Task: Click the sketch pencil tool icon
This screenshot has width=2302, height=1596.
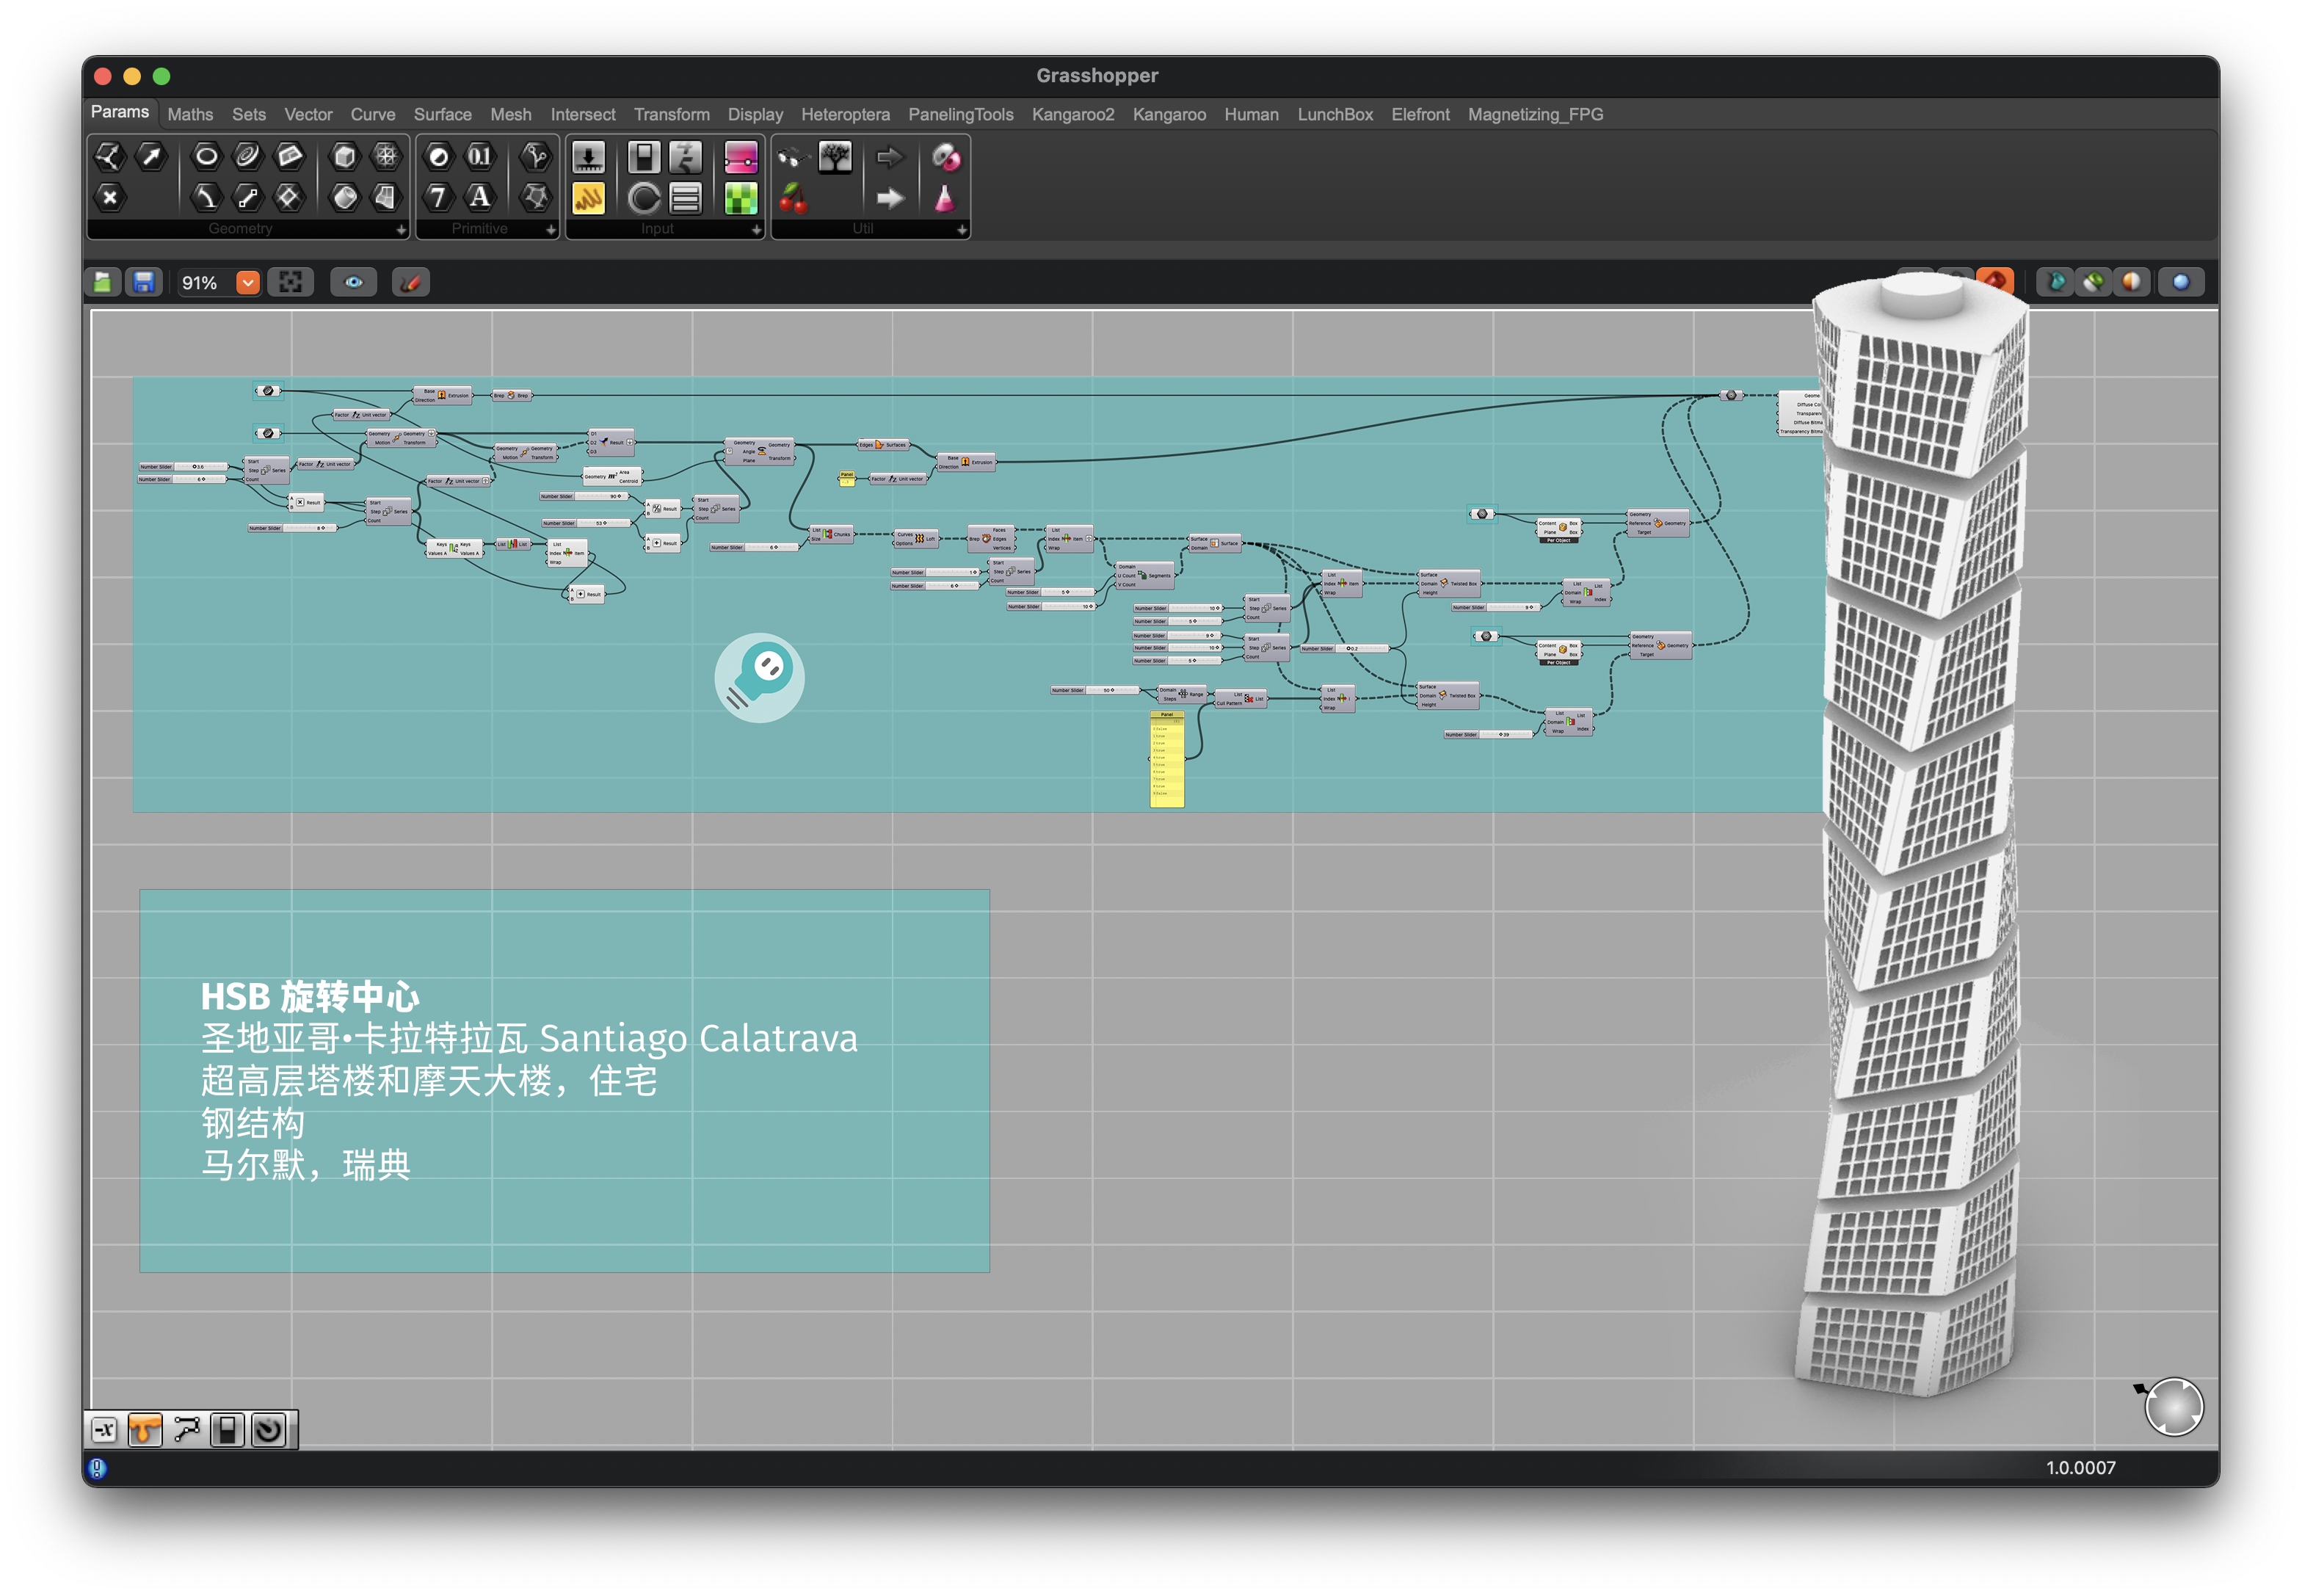Action: (410, 283)
